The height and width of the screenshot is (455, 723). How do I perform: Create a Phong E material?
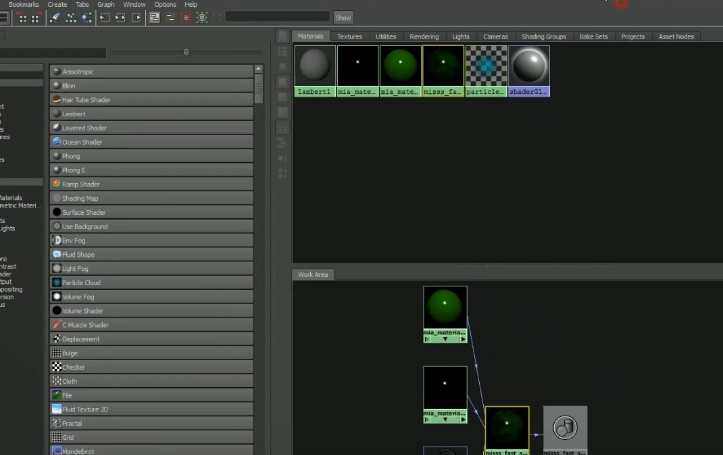[152, 170]
